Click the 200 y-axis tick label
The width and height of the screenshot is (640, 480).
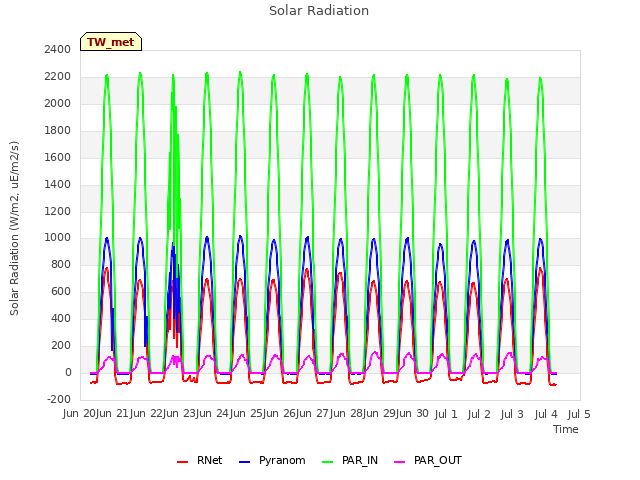click(x=61, y=345)
